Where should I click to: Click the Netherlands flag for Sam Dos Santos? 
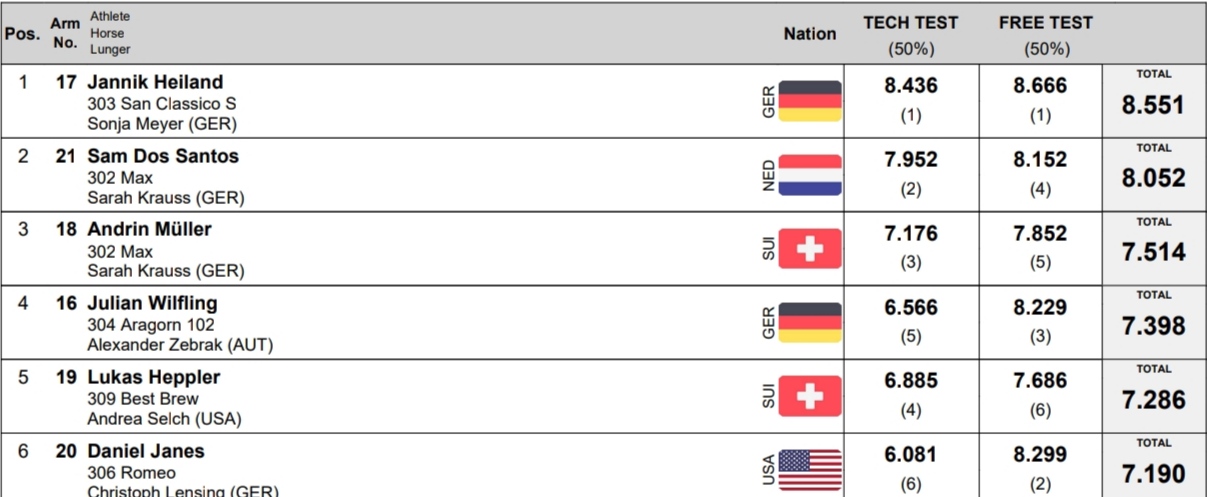(810, 175)
